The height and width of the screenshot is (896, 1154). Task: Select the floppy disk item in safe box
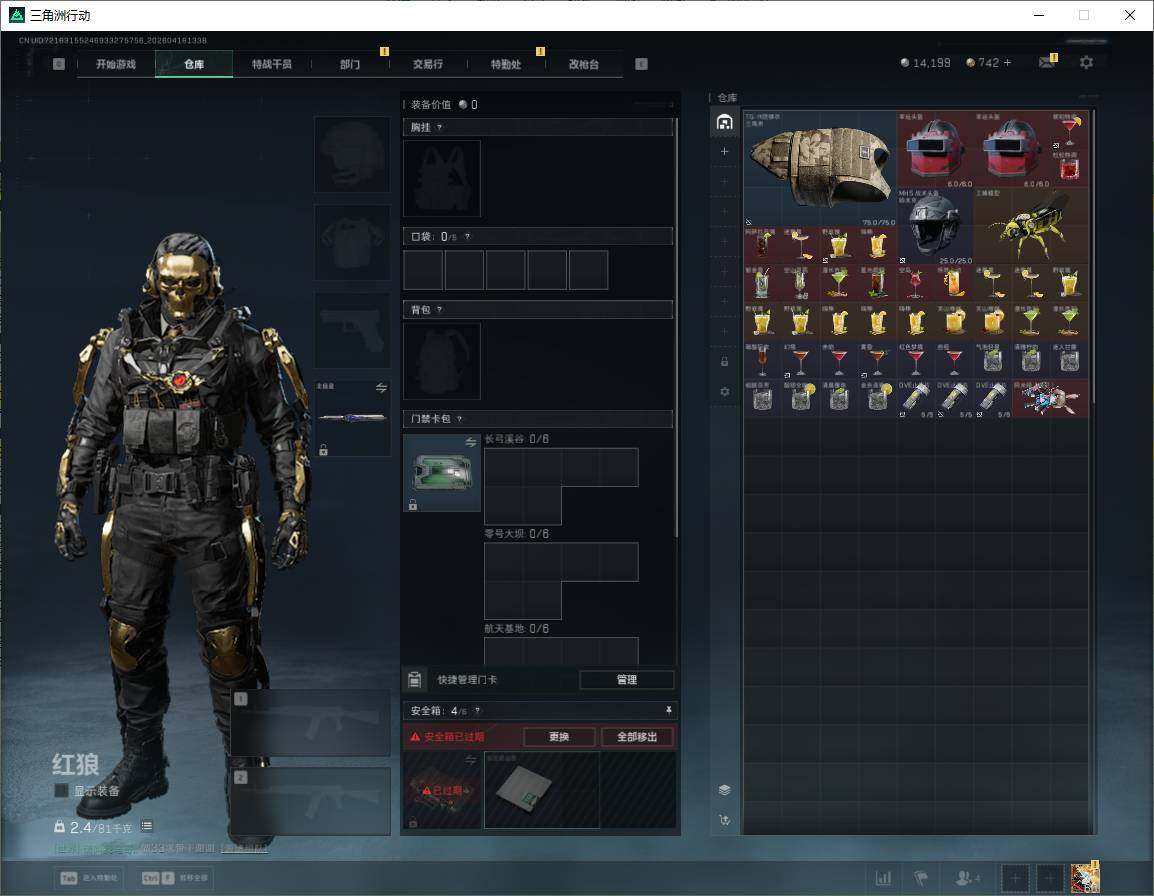[x=542, y=789]
